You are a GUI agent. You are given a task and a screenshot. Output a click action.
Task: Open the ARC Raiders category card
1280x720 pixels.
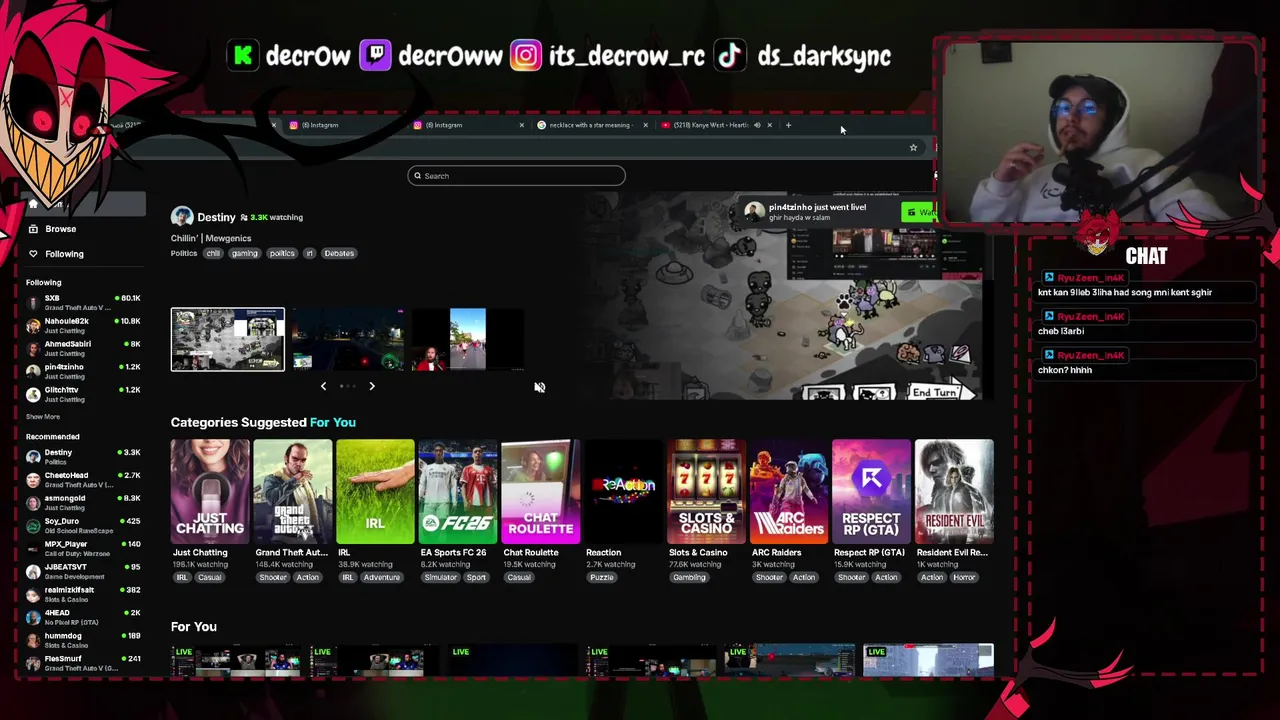[x=789, y=492]
